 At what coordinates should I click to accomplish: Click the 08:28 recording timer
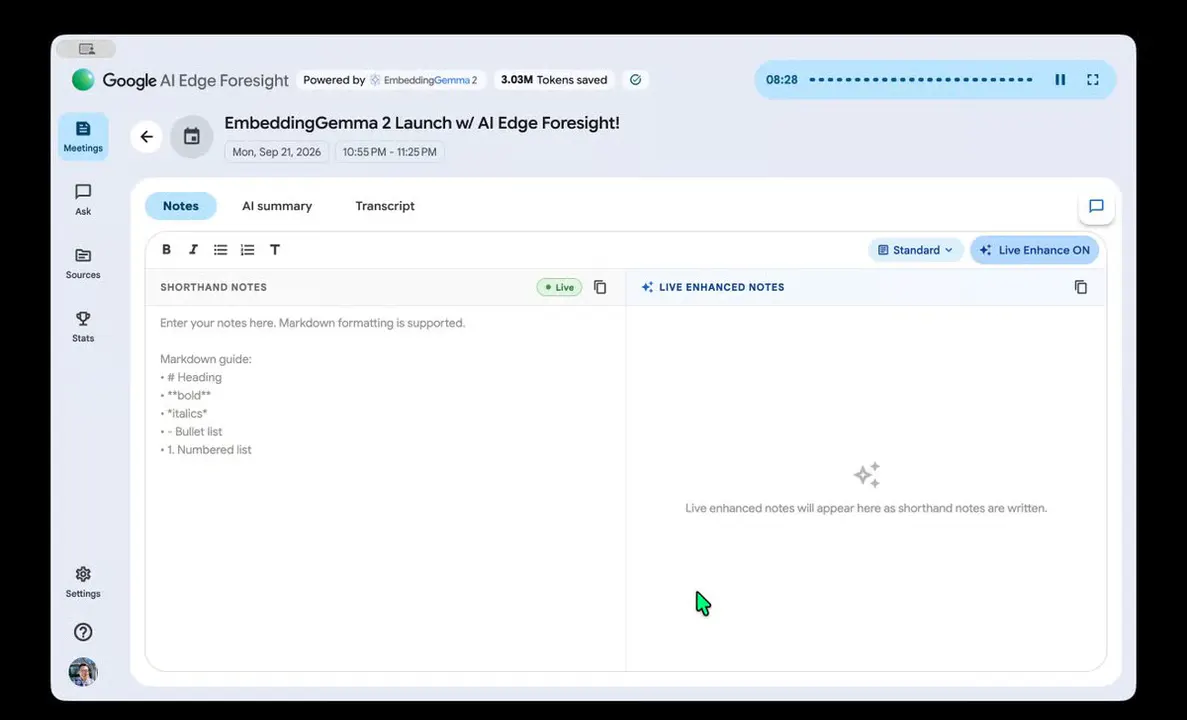pos(781,79)
